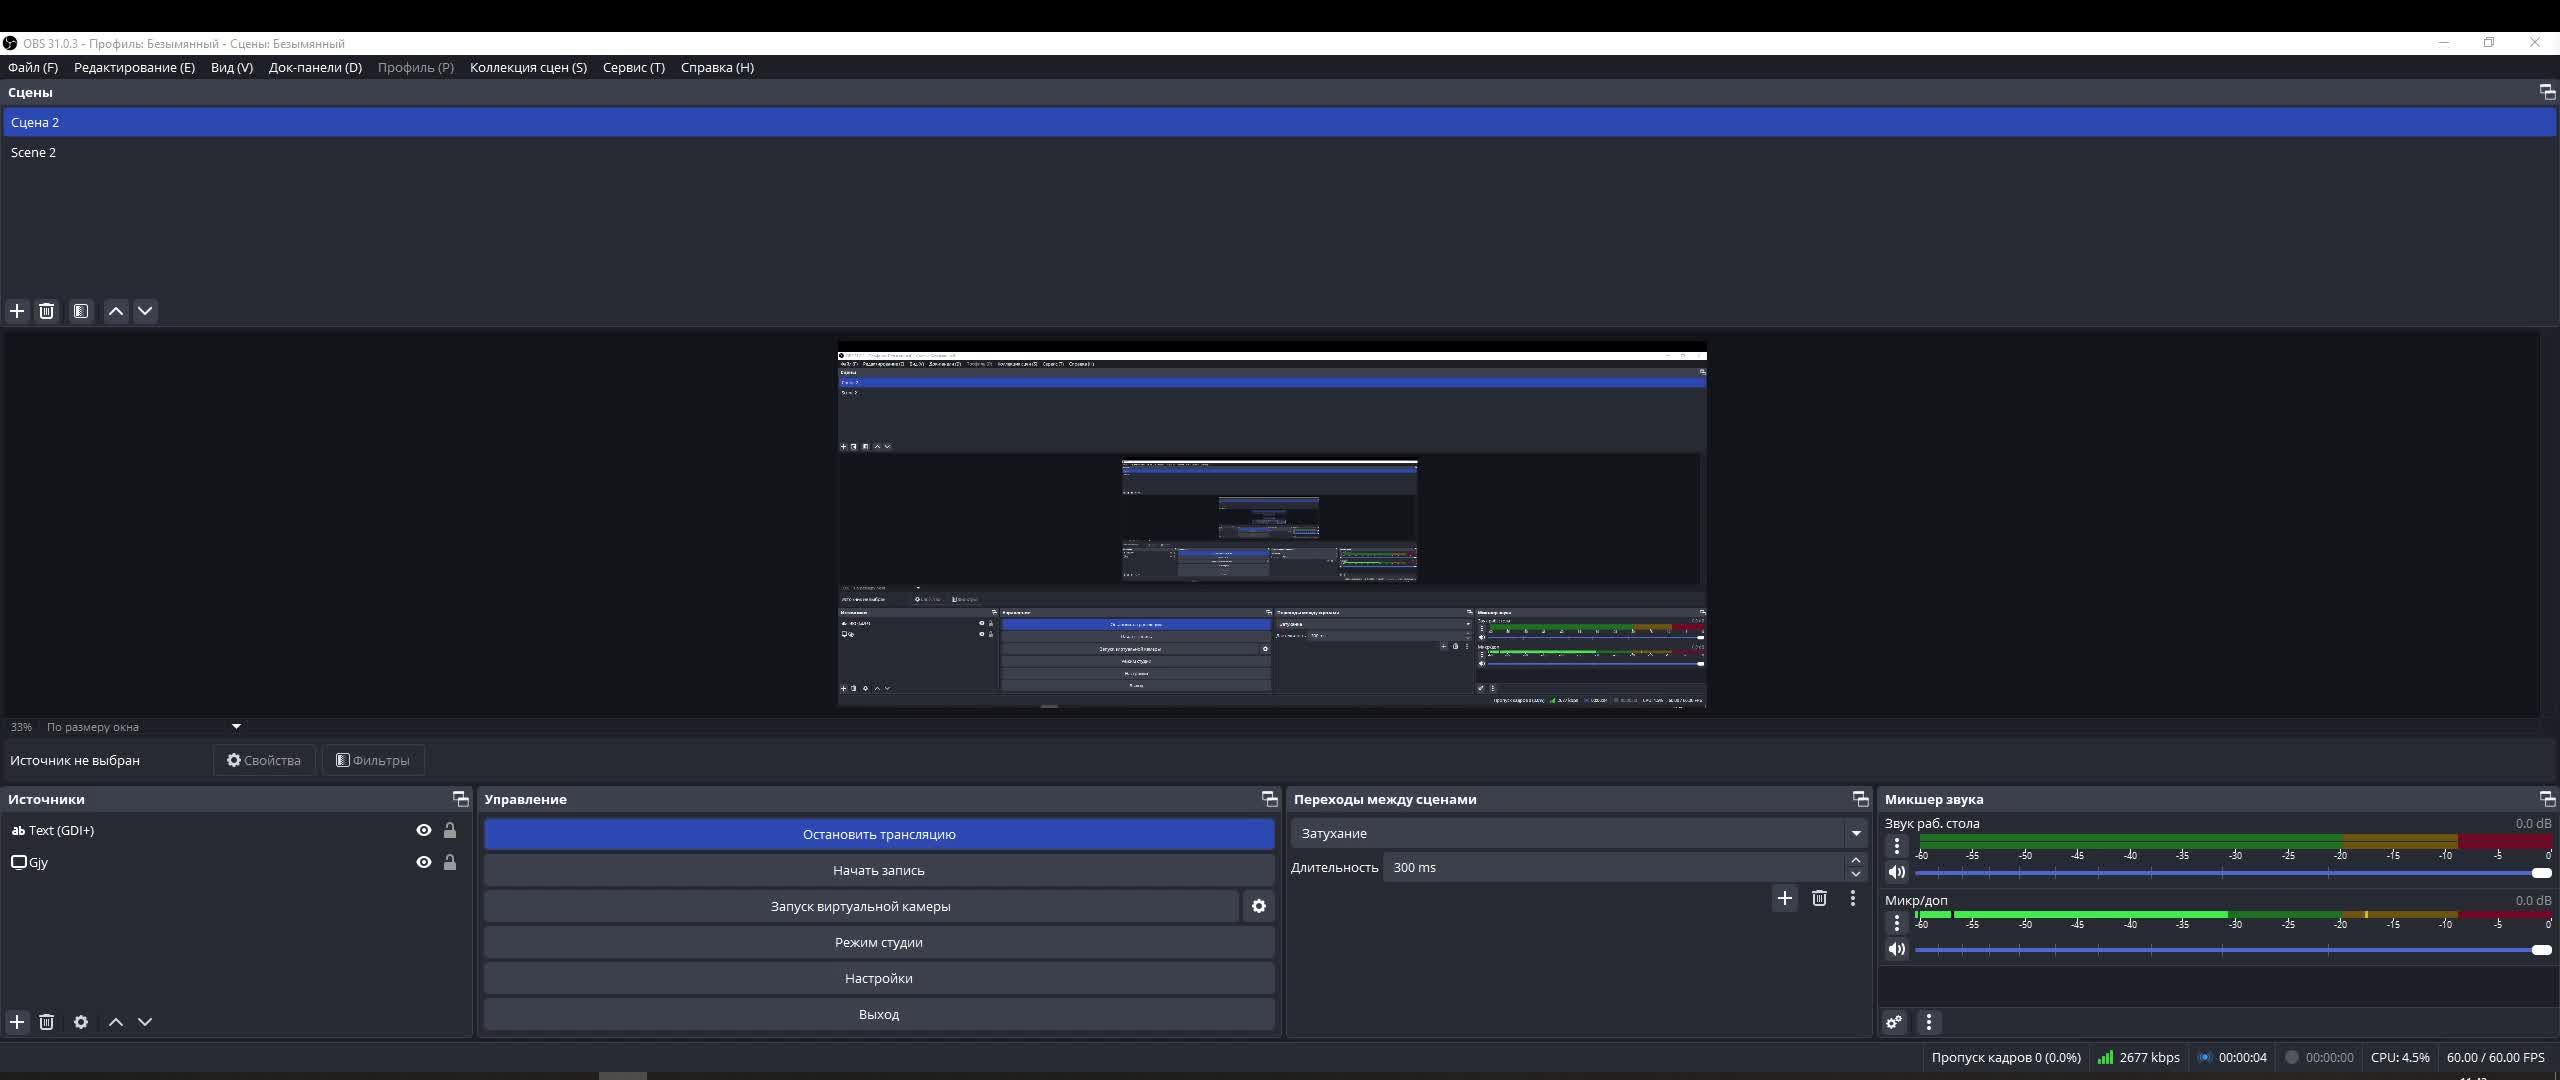Image resolution: width=2560 pixels, height=1080 pixels.
Task: Toggle visibility of Gjy source
Action: click(x=424, y=862)
